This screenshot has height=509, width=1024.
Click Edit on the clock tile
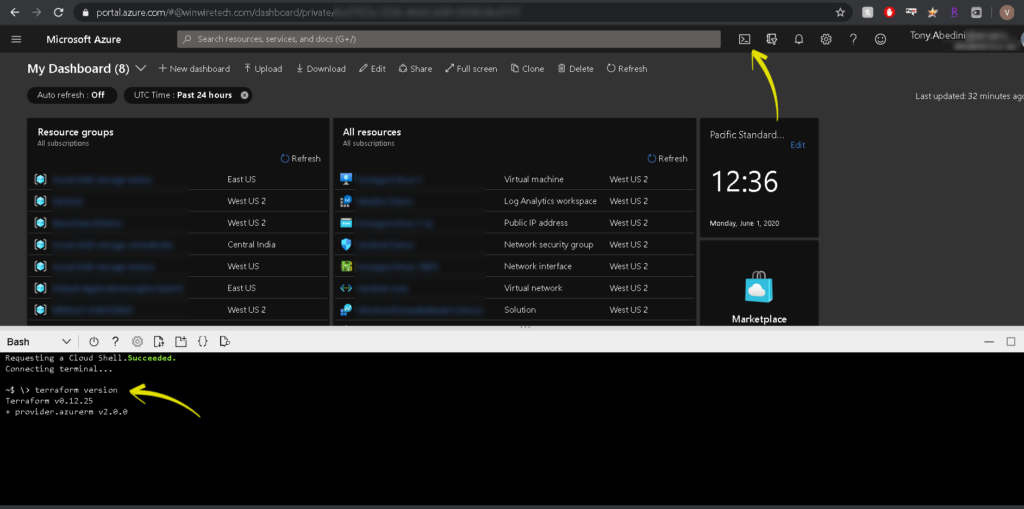point(797,145)
